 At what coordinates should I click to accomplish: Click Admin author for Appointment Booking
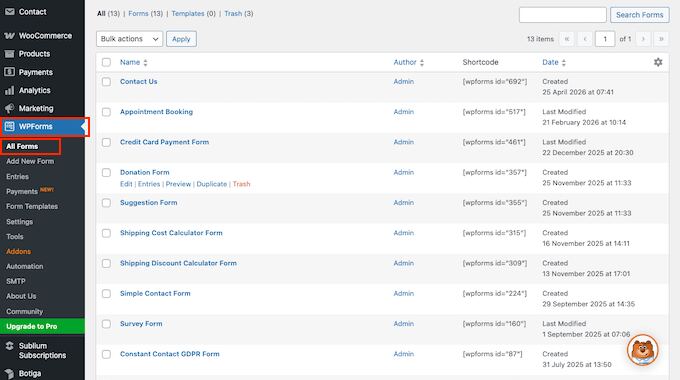point(403,112)
